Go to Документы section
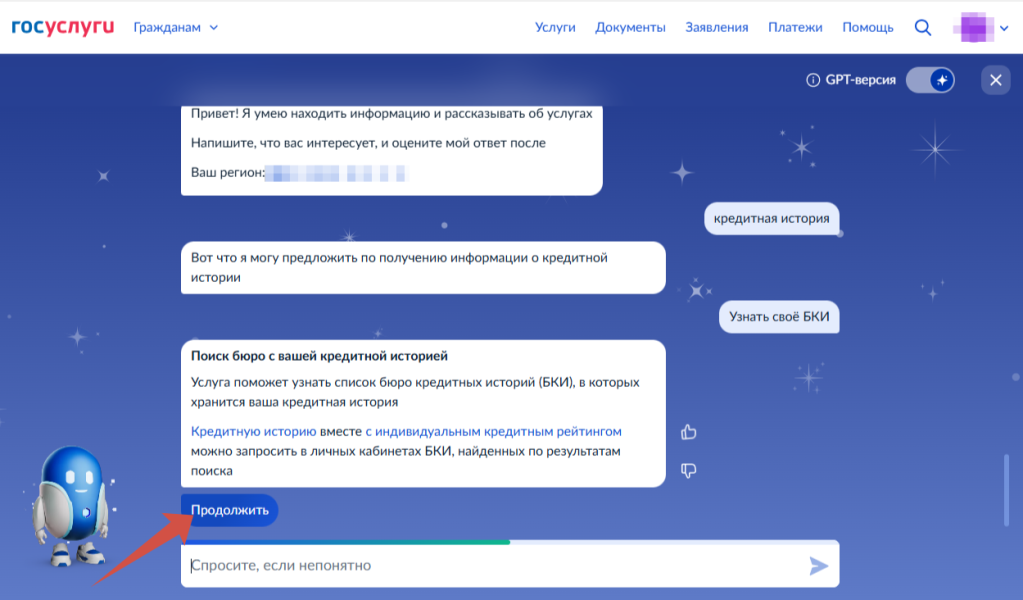 pyautogui.click(x=630, y=27)
